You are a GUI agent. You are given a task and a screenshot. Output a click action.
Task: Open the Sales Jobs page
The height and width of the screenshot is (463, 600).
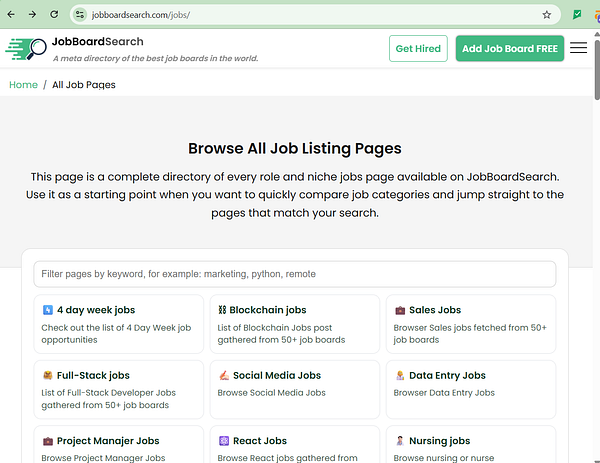click(x=471, y=324)
